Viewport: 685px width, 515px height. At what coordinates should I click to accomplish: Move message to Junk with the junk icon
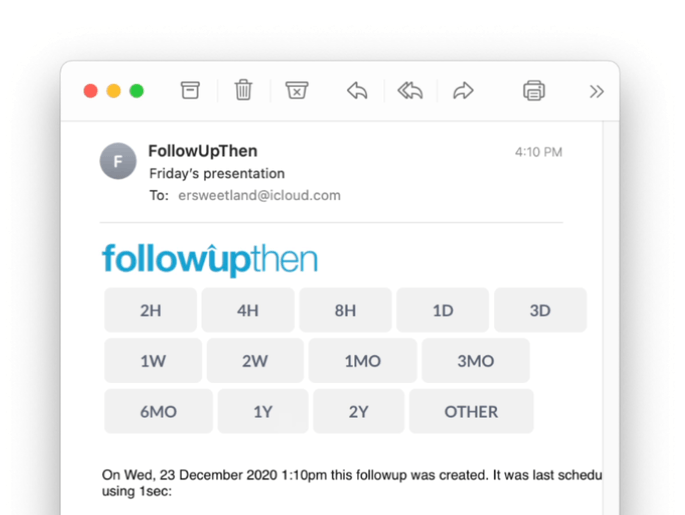tap(297, 90)
